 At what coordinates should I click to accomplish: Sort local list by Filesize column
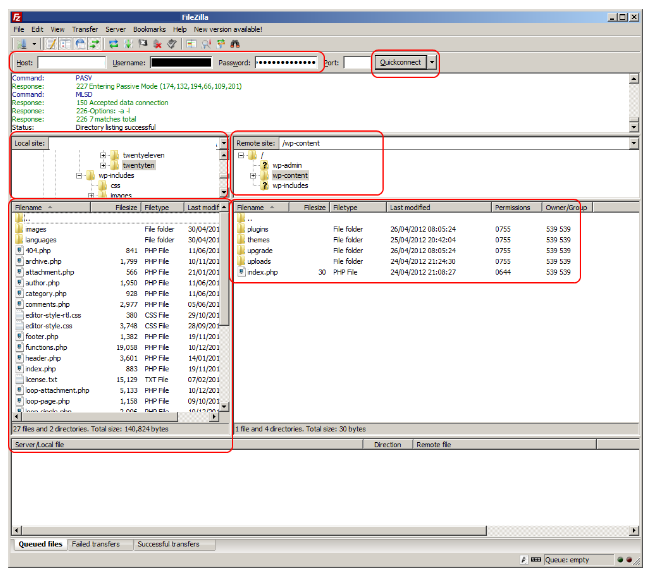[x=115, y=208]
